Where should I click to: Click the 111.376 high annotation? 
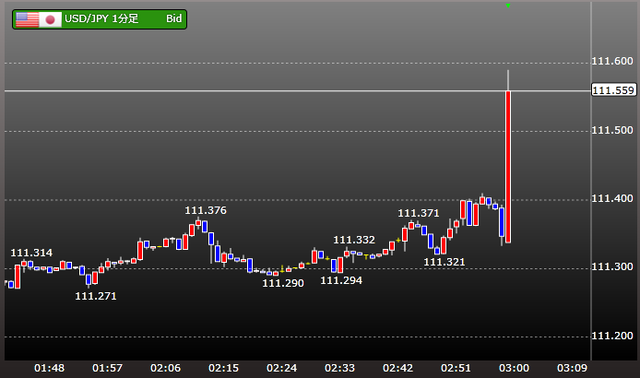(206, 211)
